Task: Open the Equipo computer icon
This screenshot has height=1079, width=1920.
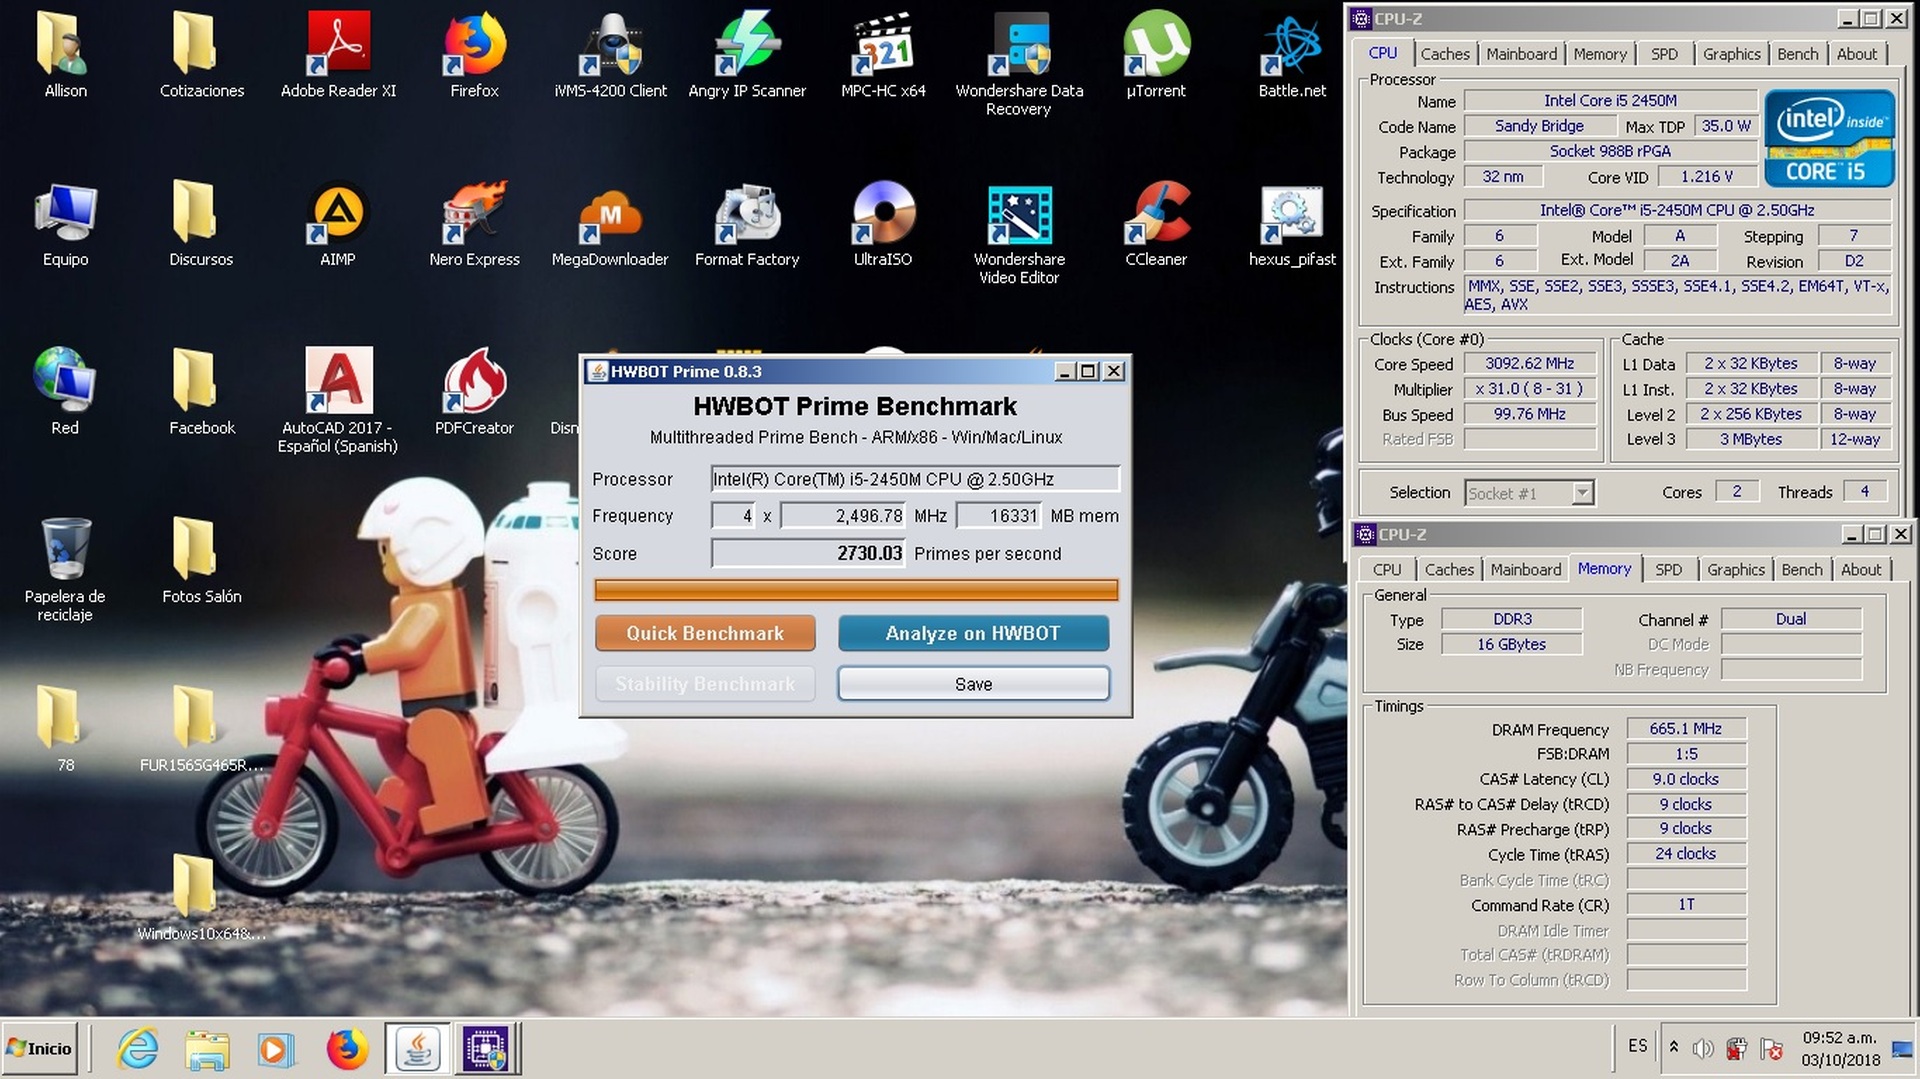Action: coord(65,224)
